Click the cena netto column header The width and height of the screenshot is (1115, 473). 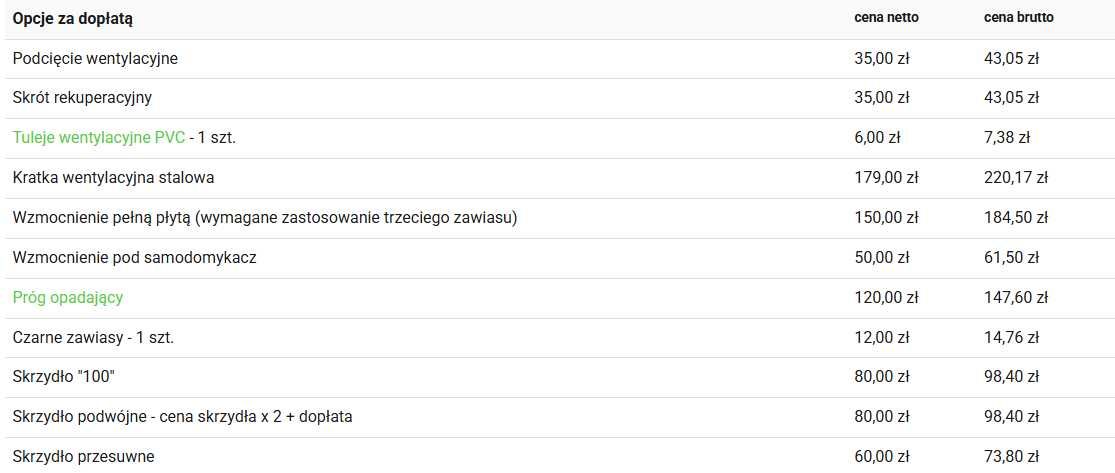[x=886, y=18]
